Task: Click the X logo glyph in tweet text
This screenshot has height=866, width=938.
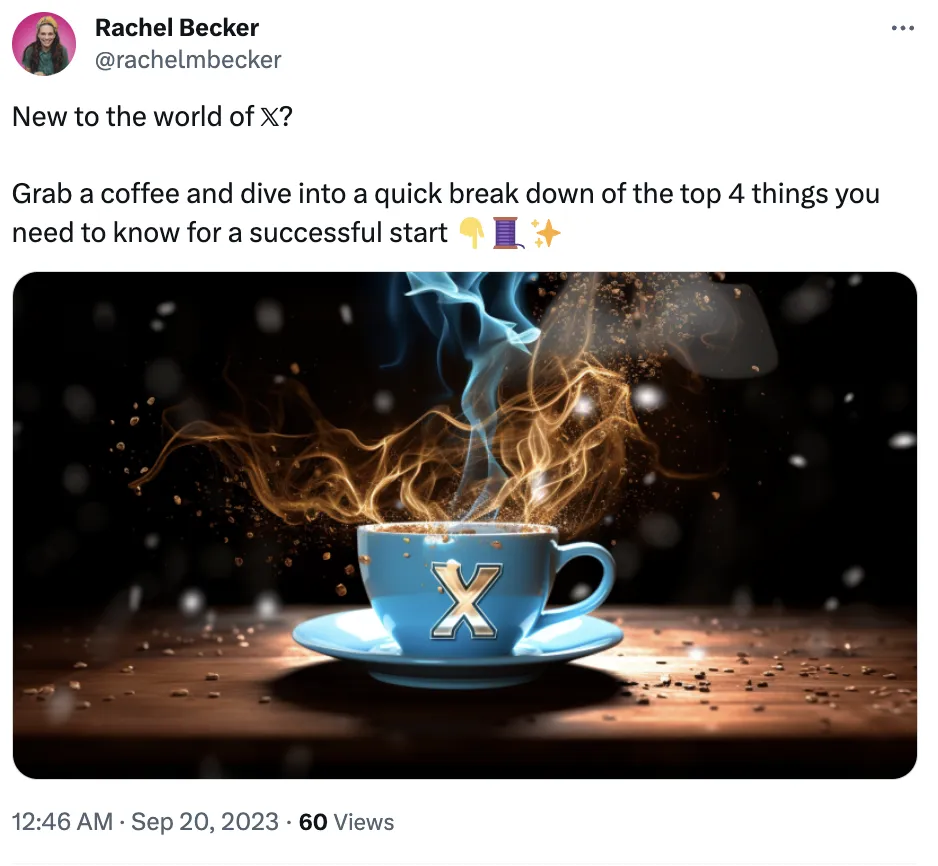Action: [267, 117]
